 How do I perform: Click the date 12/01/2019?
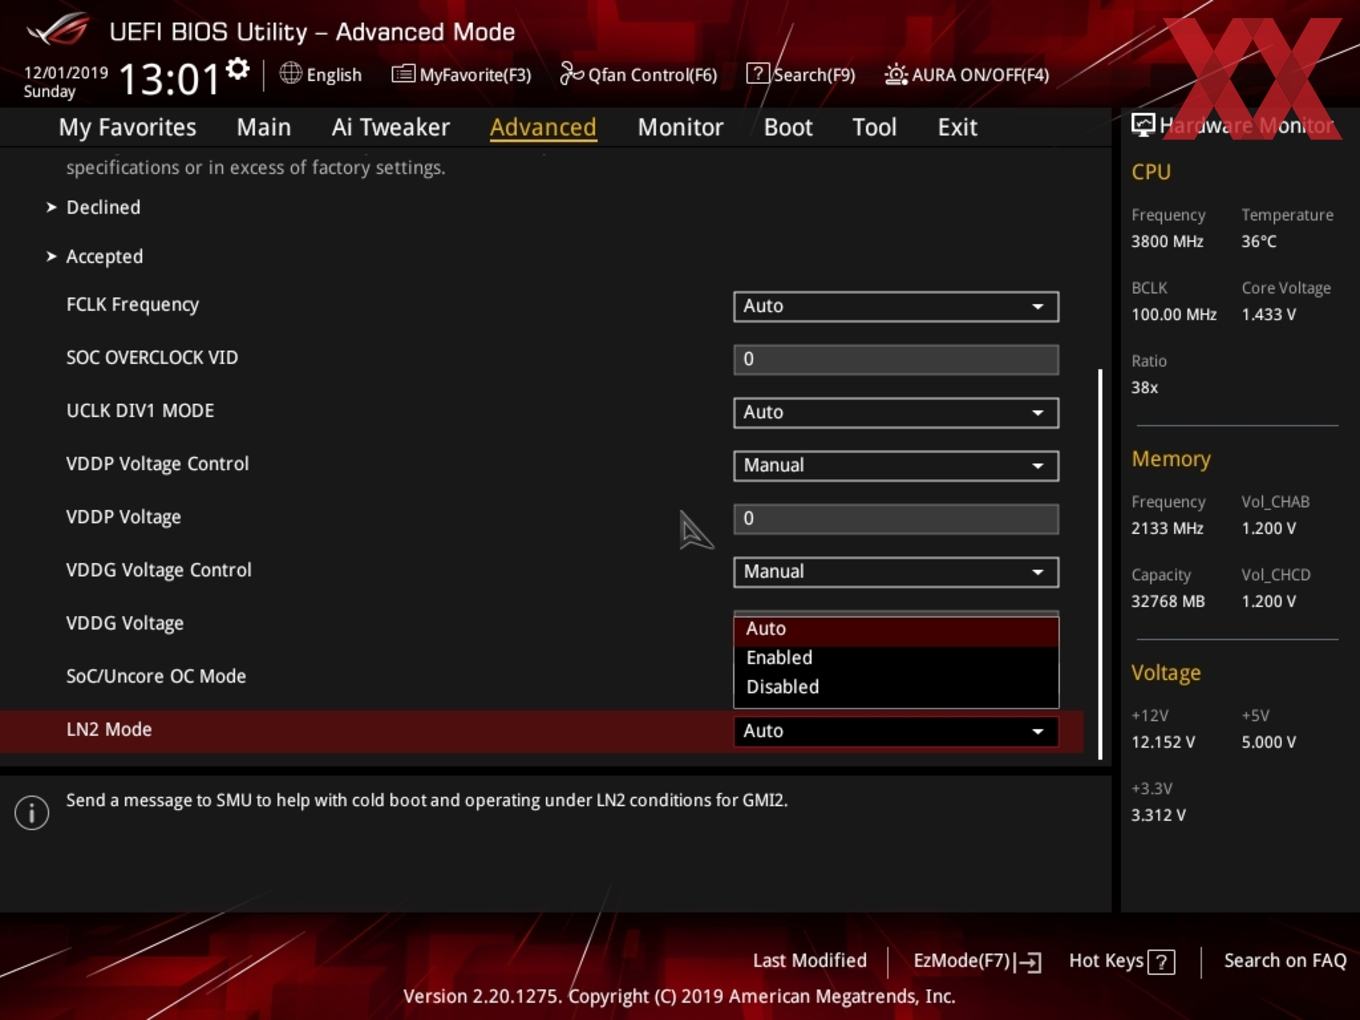(66, 73)
